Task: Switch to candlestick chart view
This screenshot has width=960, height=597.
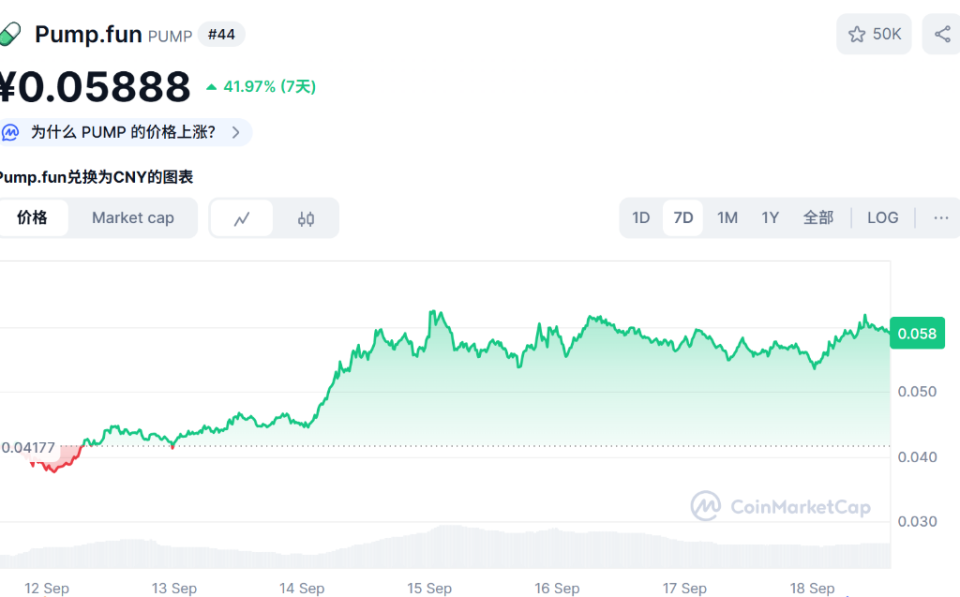Action: point(306,218)
